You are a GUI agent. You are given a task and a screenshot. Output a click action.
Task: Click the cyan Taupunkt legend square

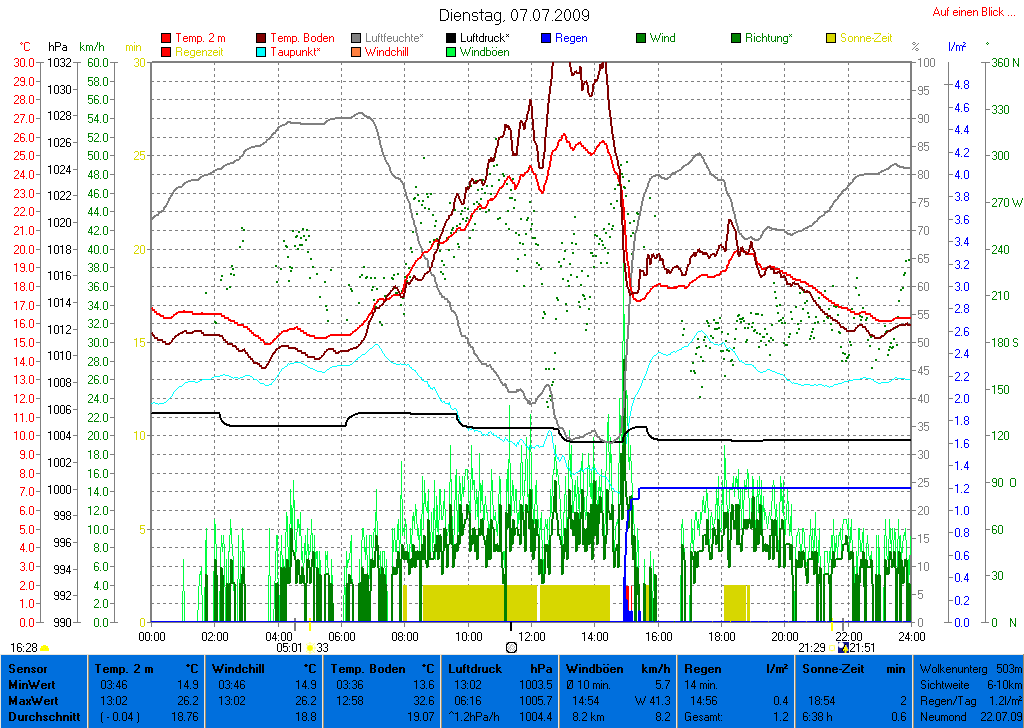(x=262, y=52)
